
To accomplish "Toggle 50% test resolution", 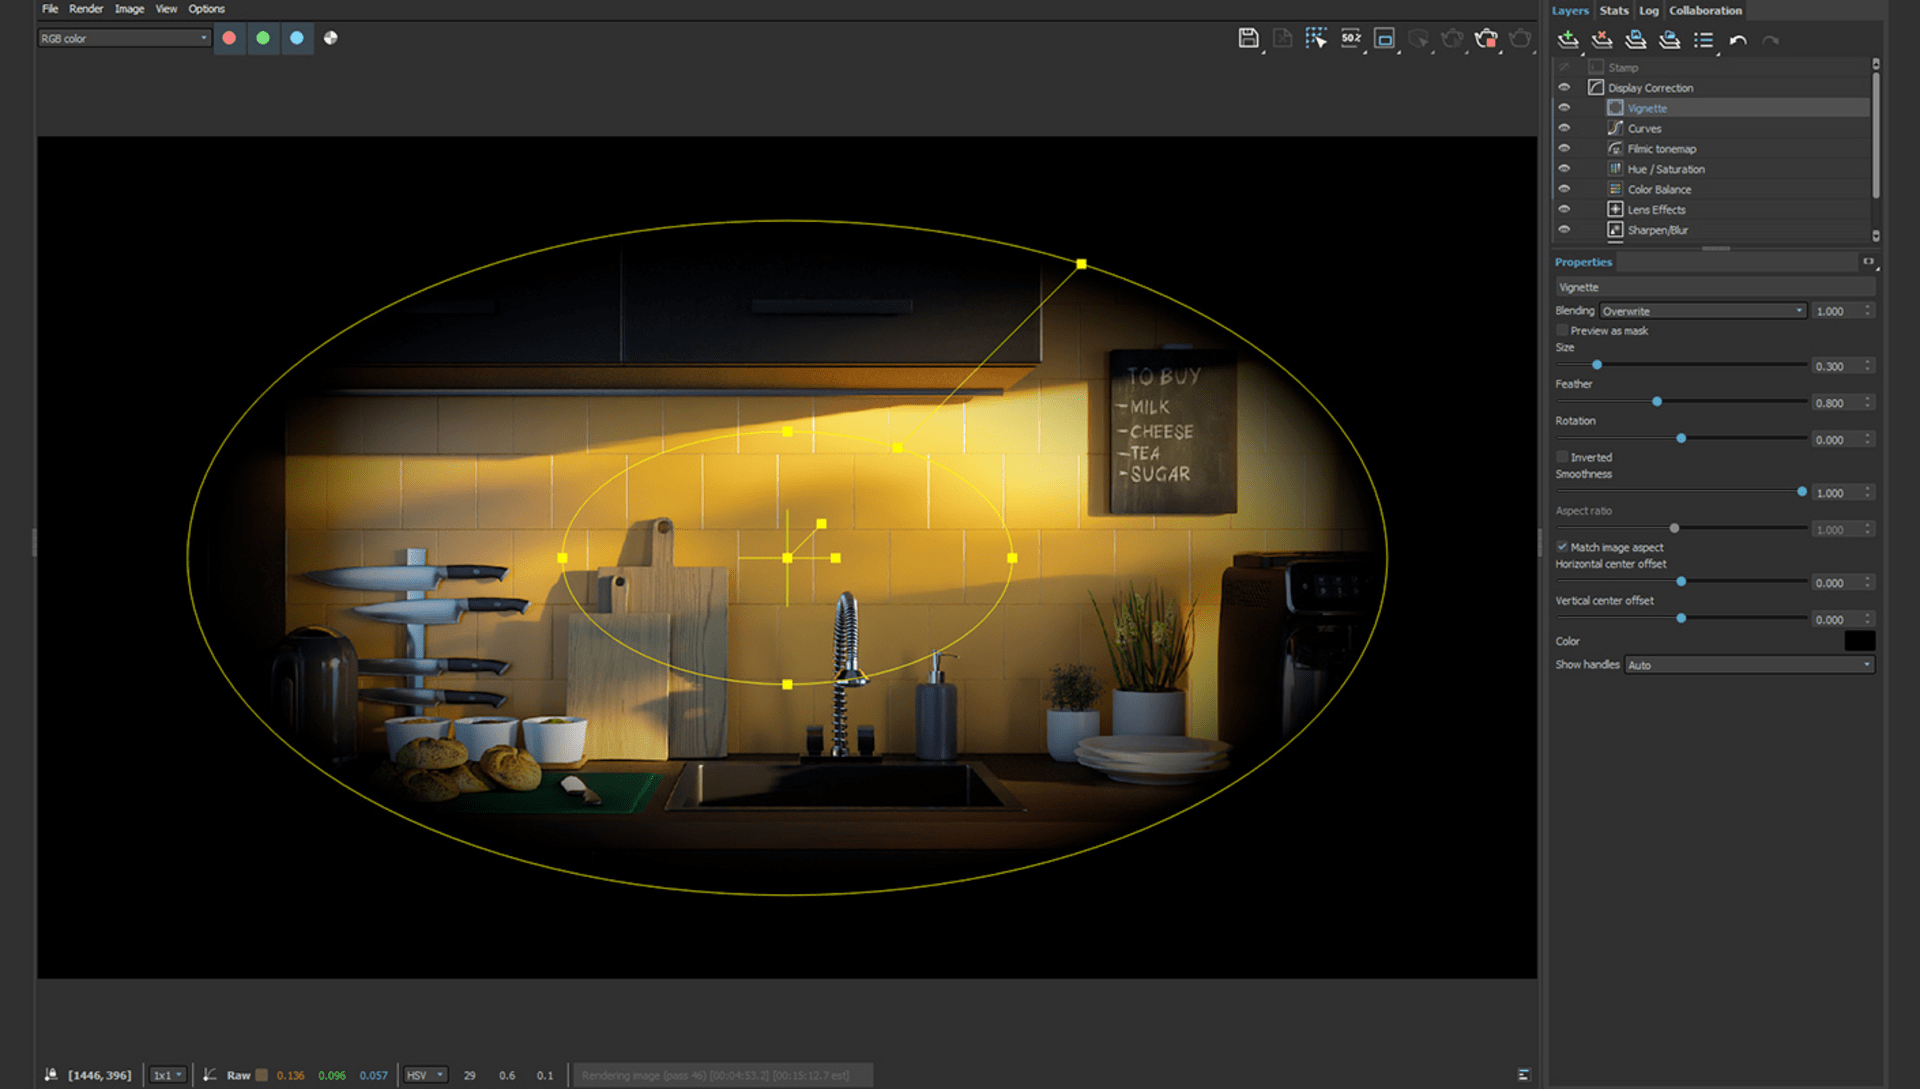I will (1350, 38).
